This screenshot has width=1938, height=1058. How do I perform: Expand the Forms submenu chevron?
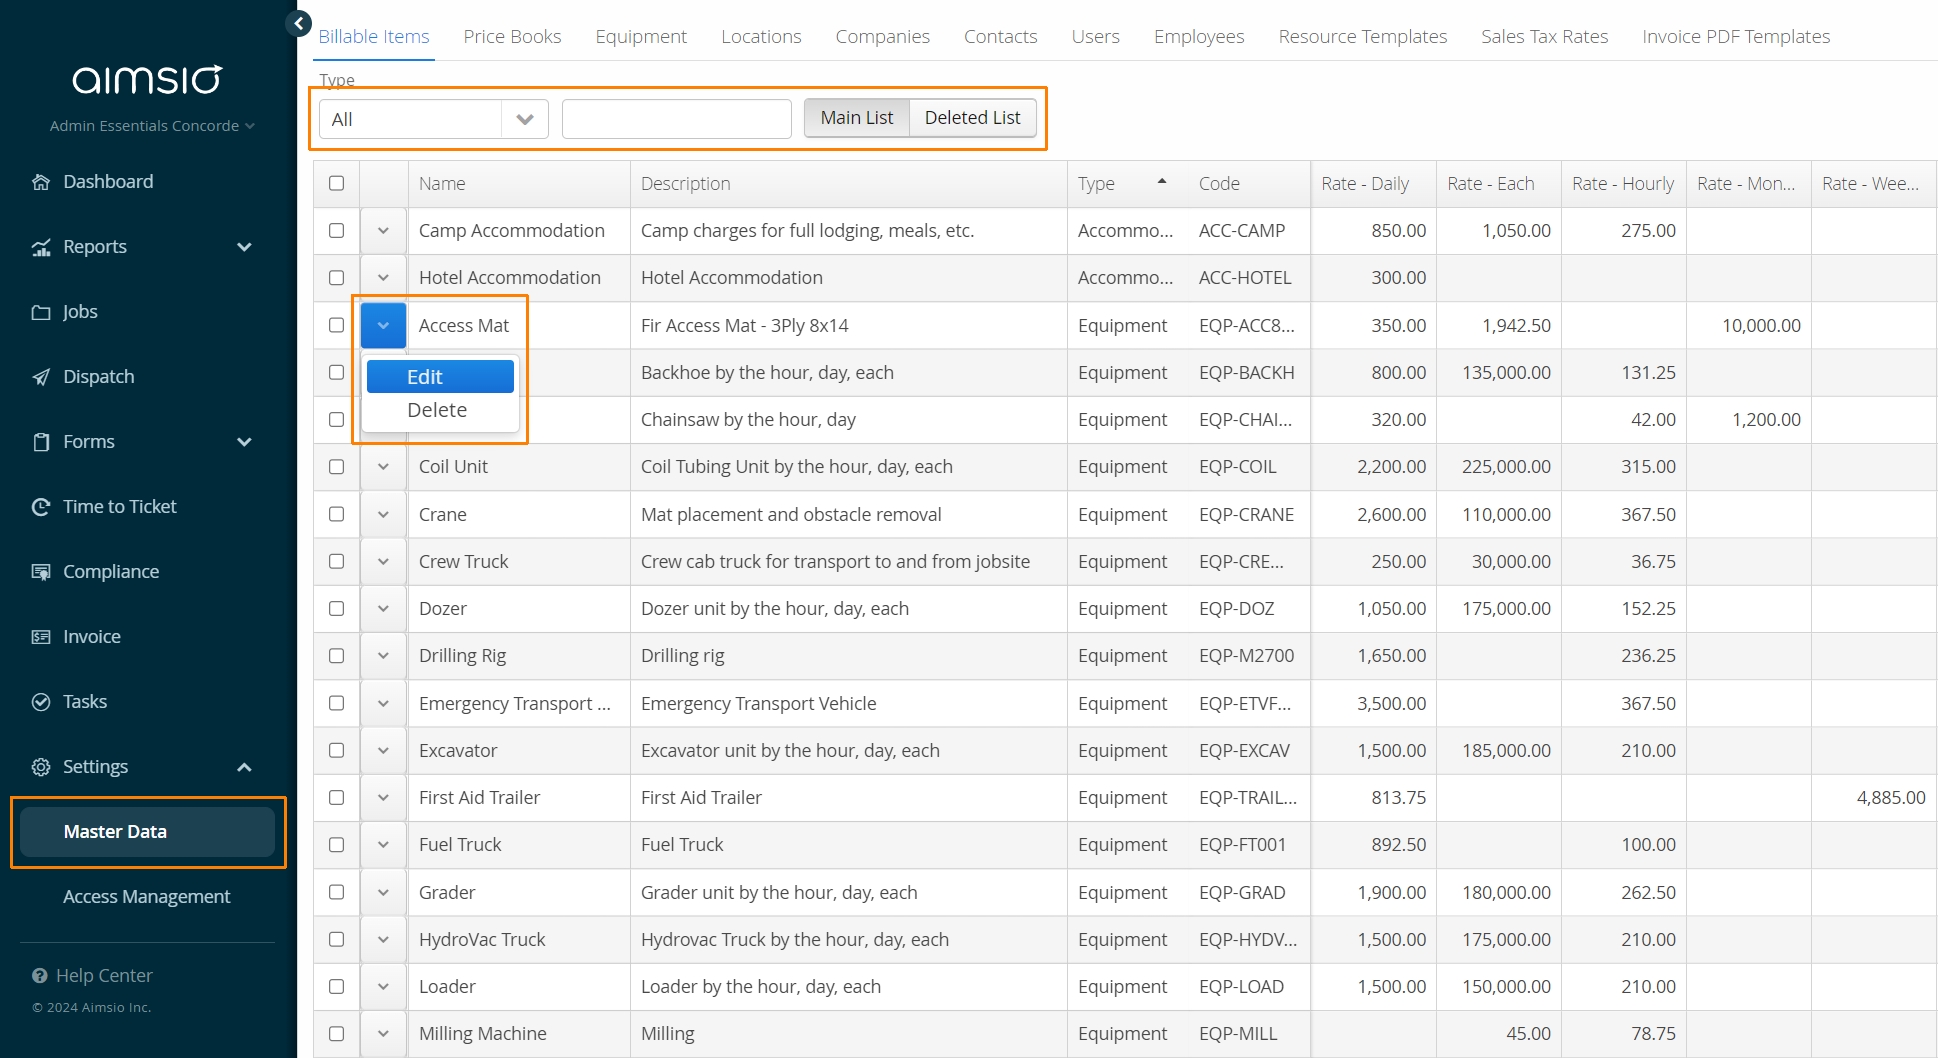point(244,442)
